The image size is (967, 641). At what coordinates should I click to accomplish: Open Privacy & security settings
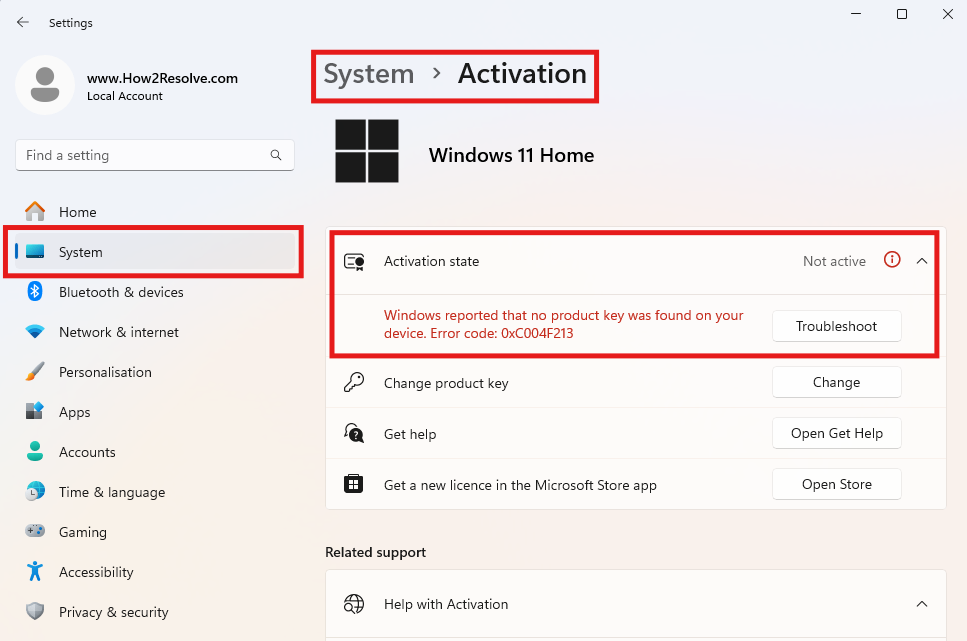pyautogui.click(x=154, y=612)
